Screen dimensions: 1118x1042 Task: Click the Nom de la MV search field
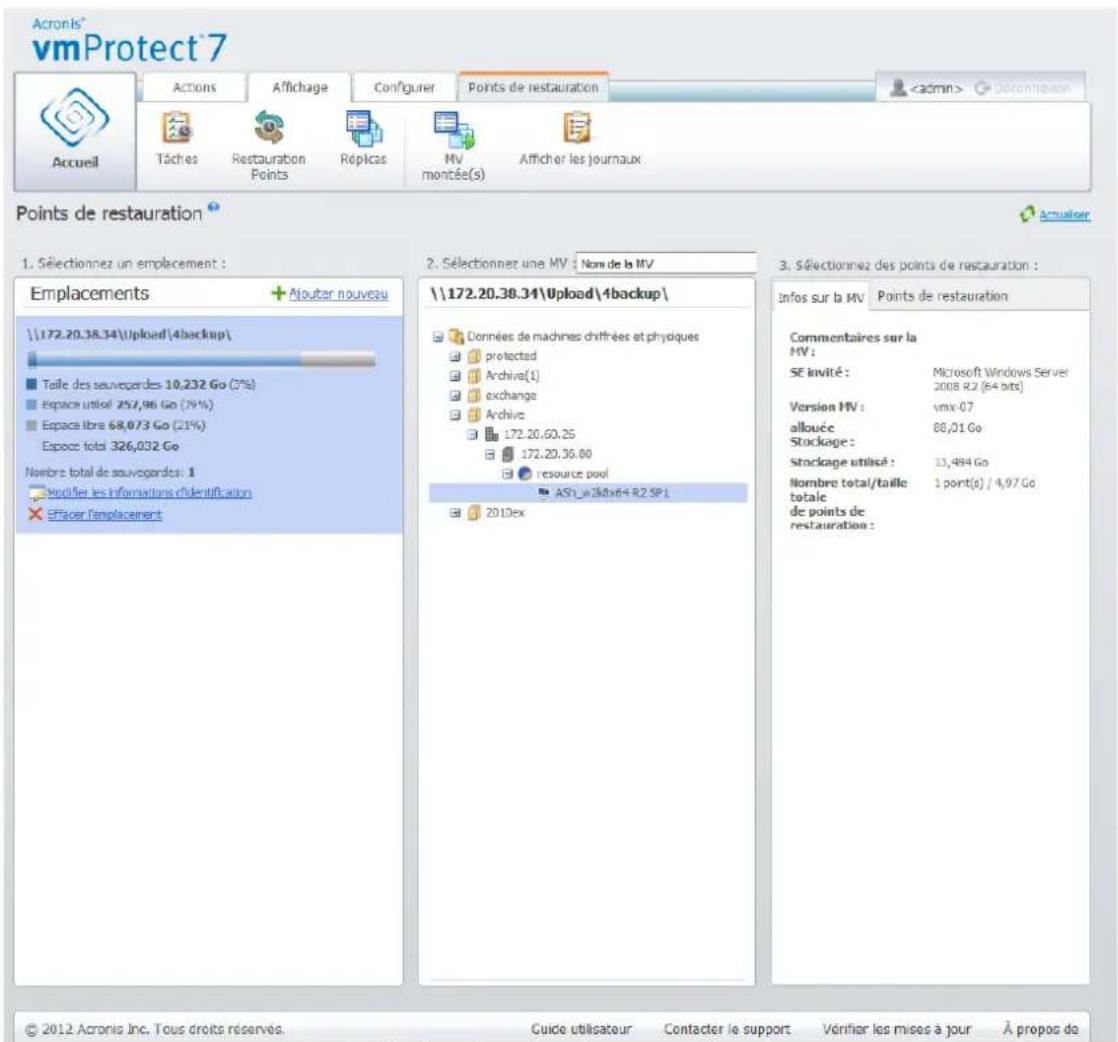pyautogui.click(x=666, y=263)
